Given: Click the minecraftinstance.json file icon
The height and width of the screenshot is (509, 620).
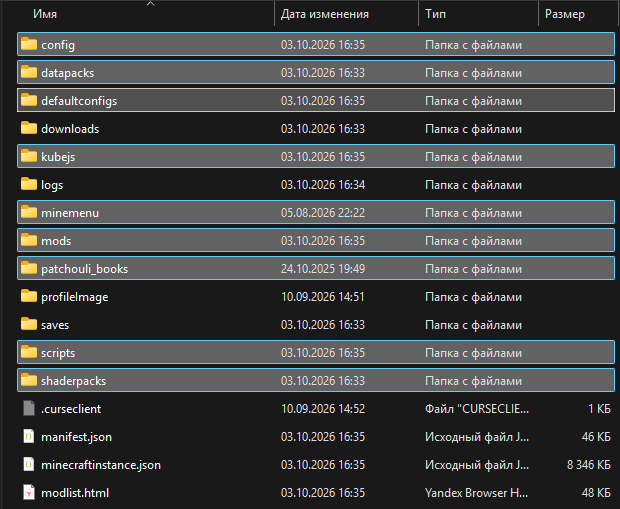Looking at the screenshot, I should tap(29, 464).
